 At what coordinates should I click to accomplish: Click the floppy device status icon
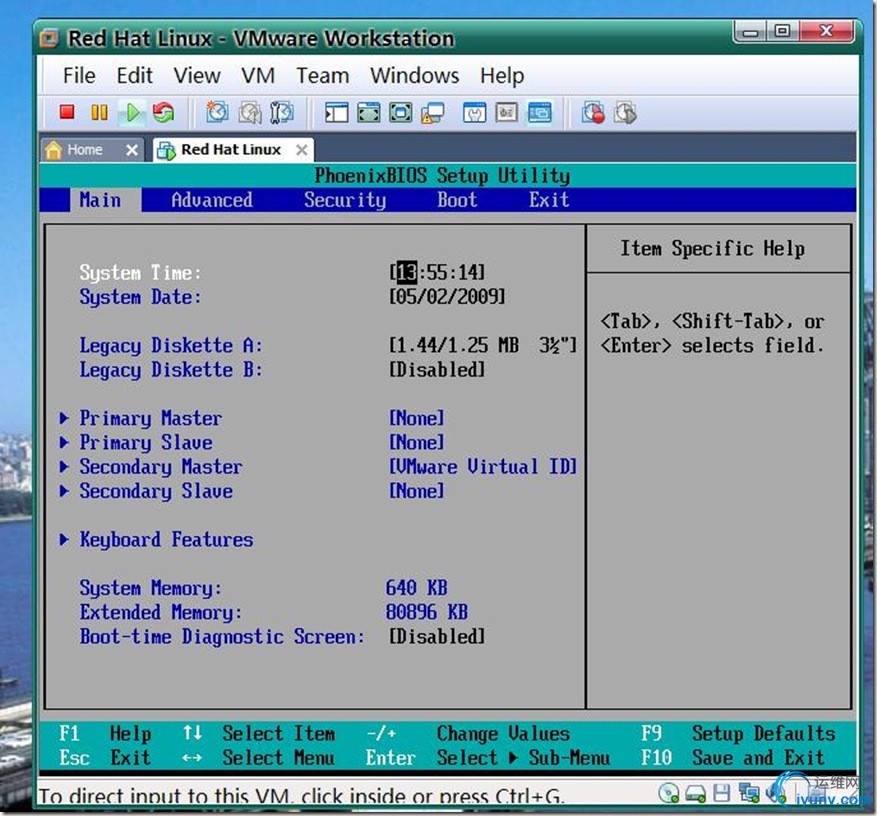[x=722, y=793]
